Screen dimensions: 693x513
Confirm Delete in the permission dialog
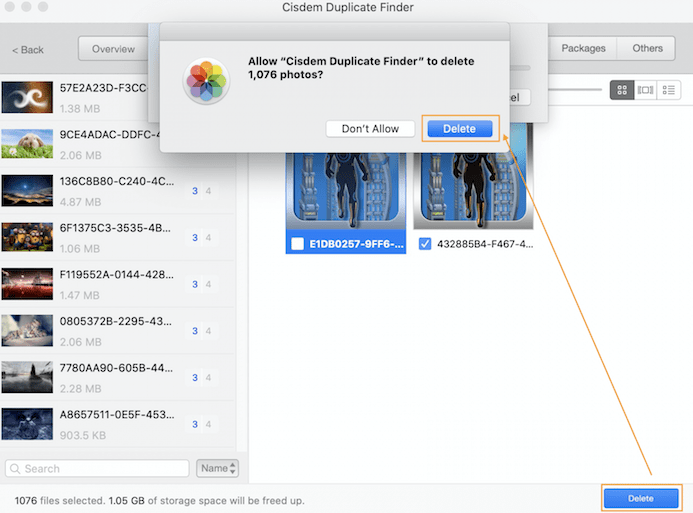pyautogui.click(x=459, y=128)
